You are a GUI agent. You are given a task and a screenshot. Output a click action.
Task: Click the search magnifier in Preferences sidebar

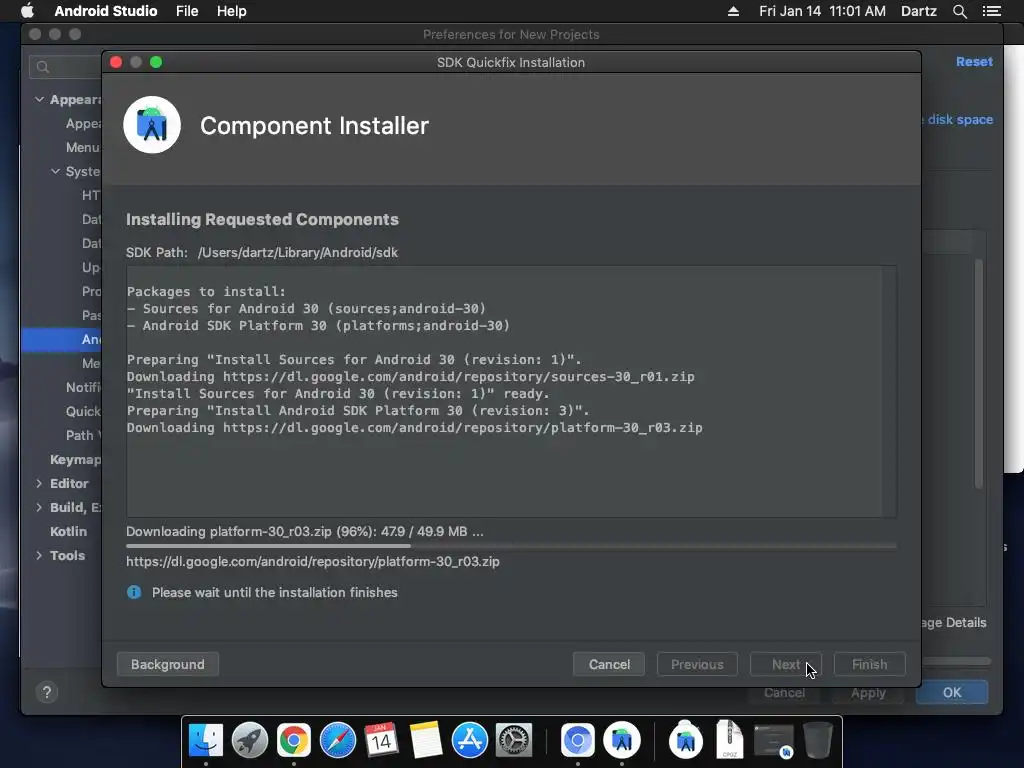tap(43, 67)
